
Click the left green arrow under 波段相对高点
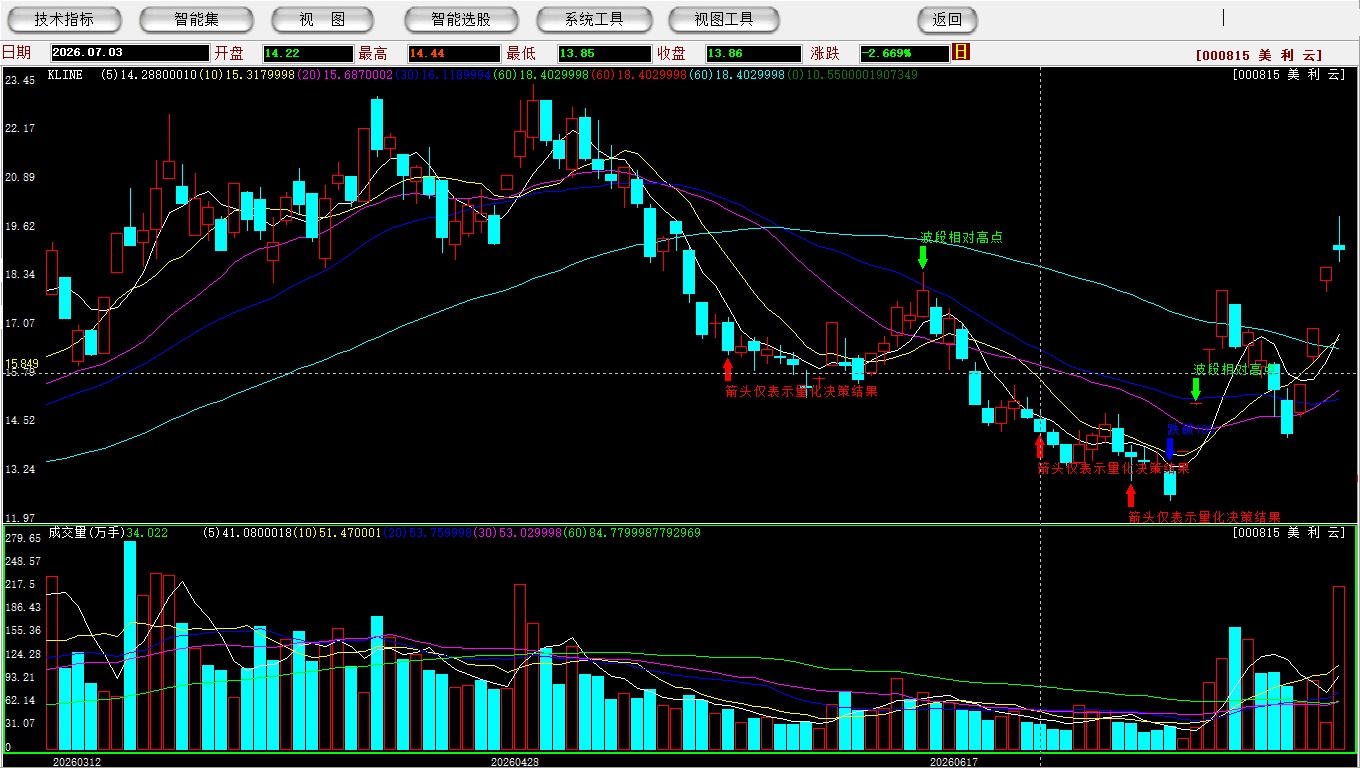[923, 257]
